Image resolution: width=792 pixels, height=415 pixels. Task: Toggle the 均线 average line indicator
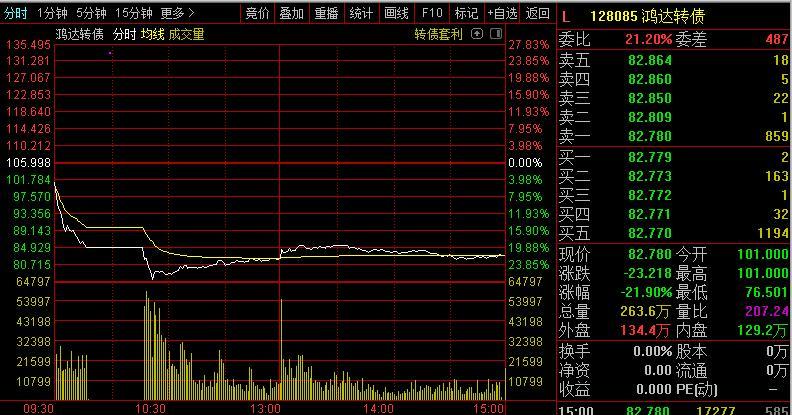tap(152, 34)
